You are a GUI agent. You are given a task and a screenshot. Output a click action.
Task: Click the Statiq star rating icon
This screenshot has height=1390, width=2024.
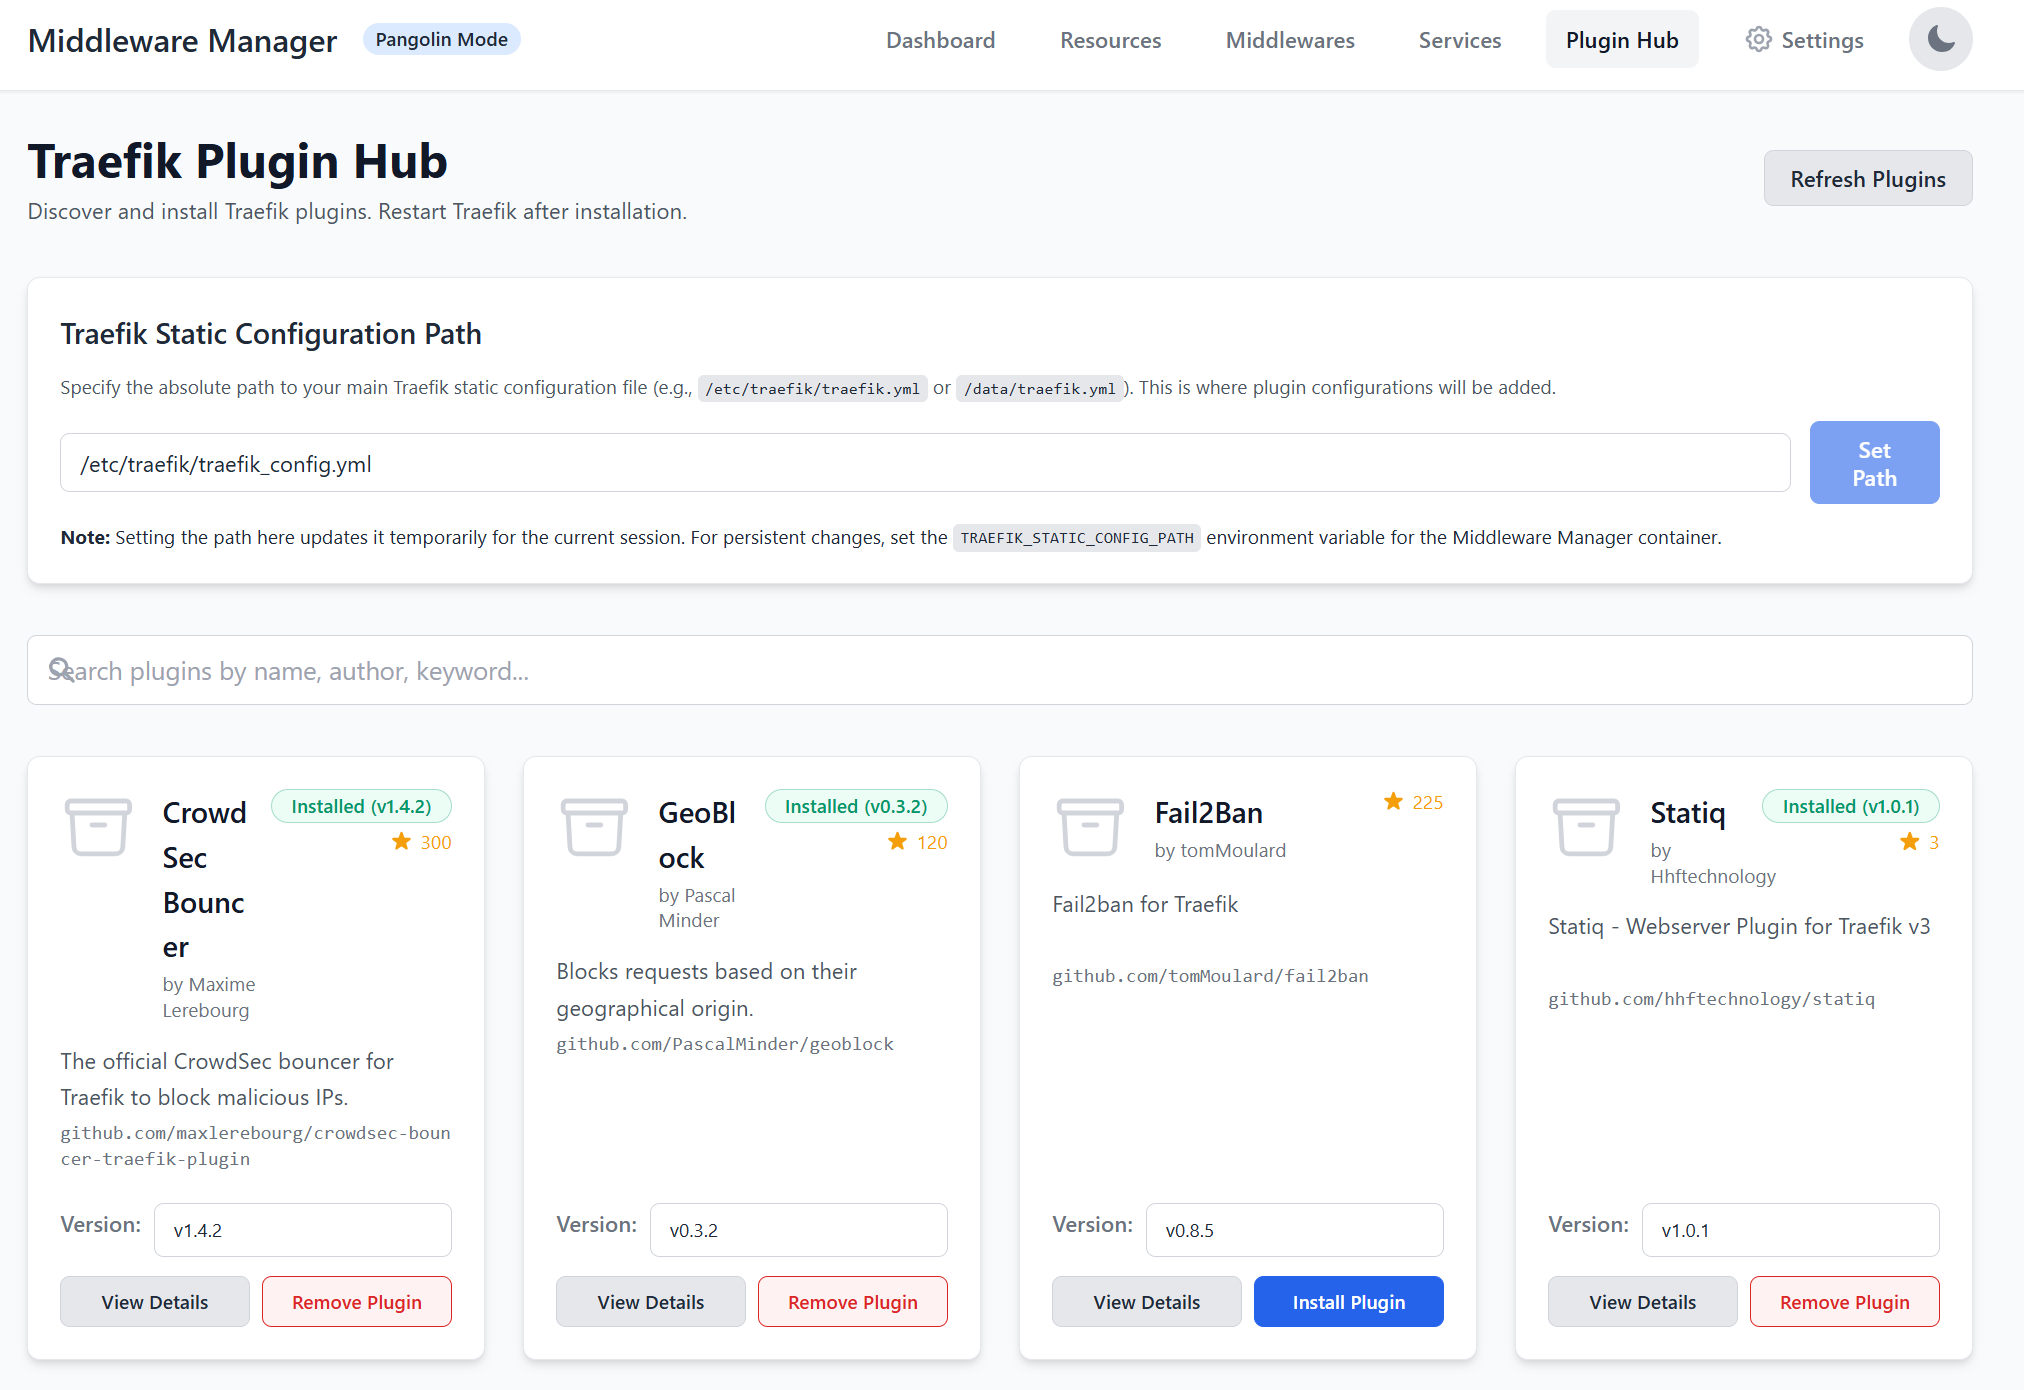[x=1910, y=841]
